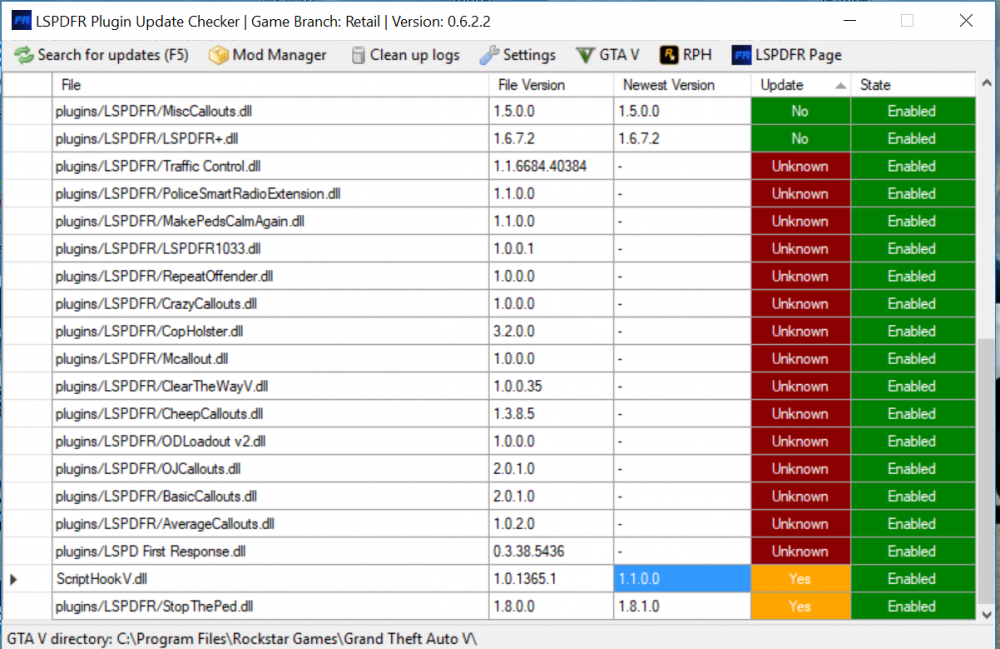Image resolution: width=1000 pixels, height=649 pixels.
Task: Select CopHolster.dll file name
Action: [149, 331]
